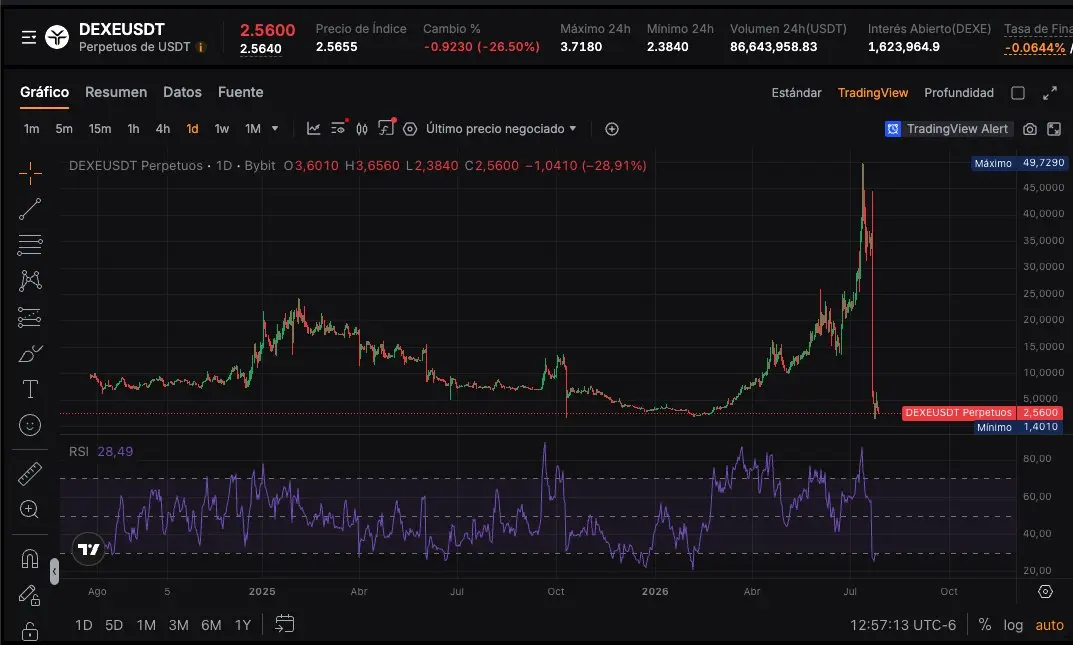Viewport: 1073px width, 645px height.
Task: Set date range to 3M
Action: [x=179, y=625]
